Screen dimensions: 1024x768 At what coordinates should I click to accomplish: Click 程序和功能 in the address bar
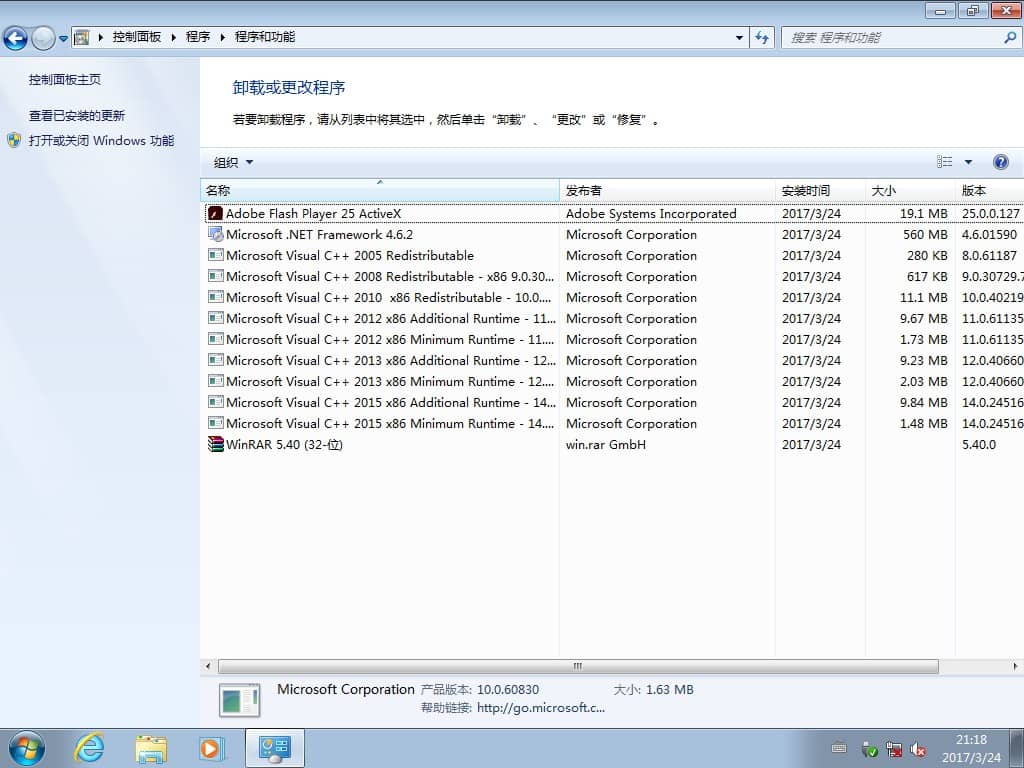(264, 37)
